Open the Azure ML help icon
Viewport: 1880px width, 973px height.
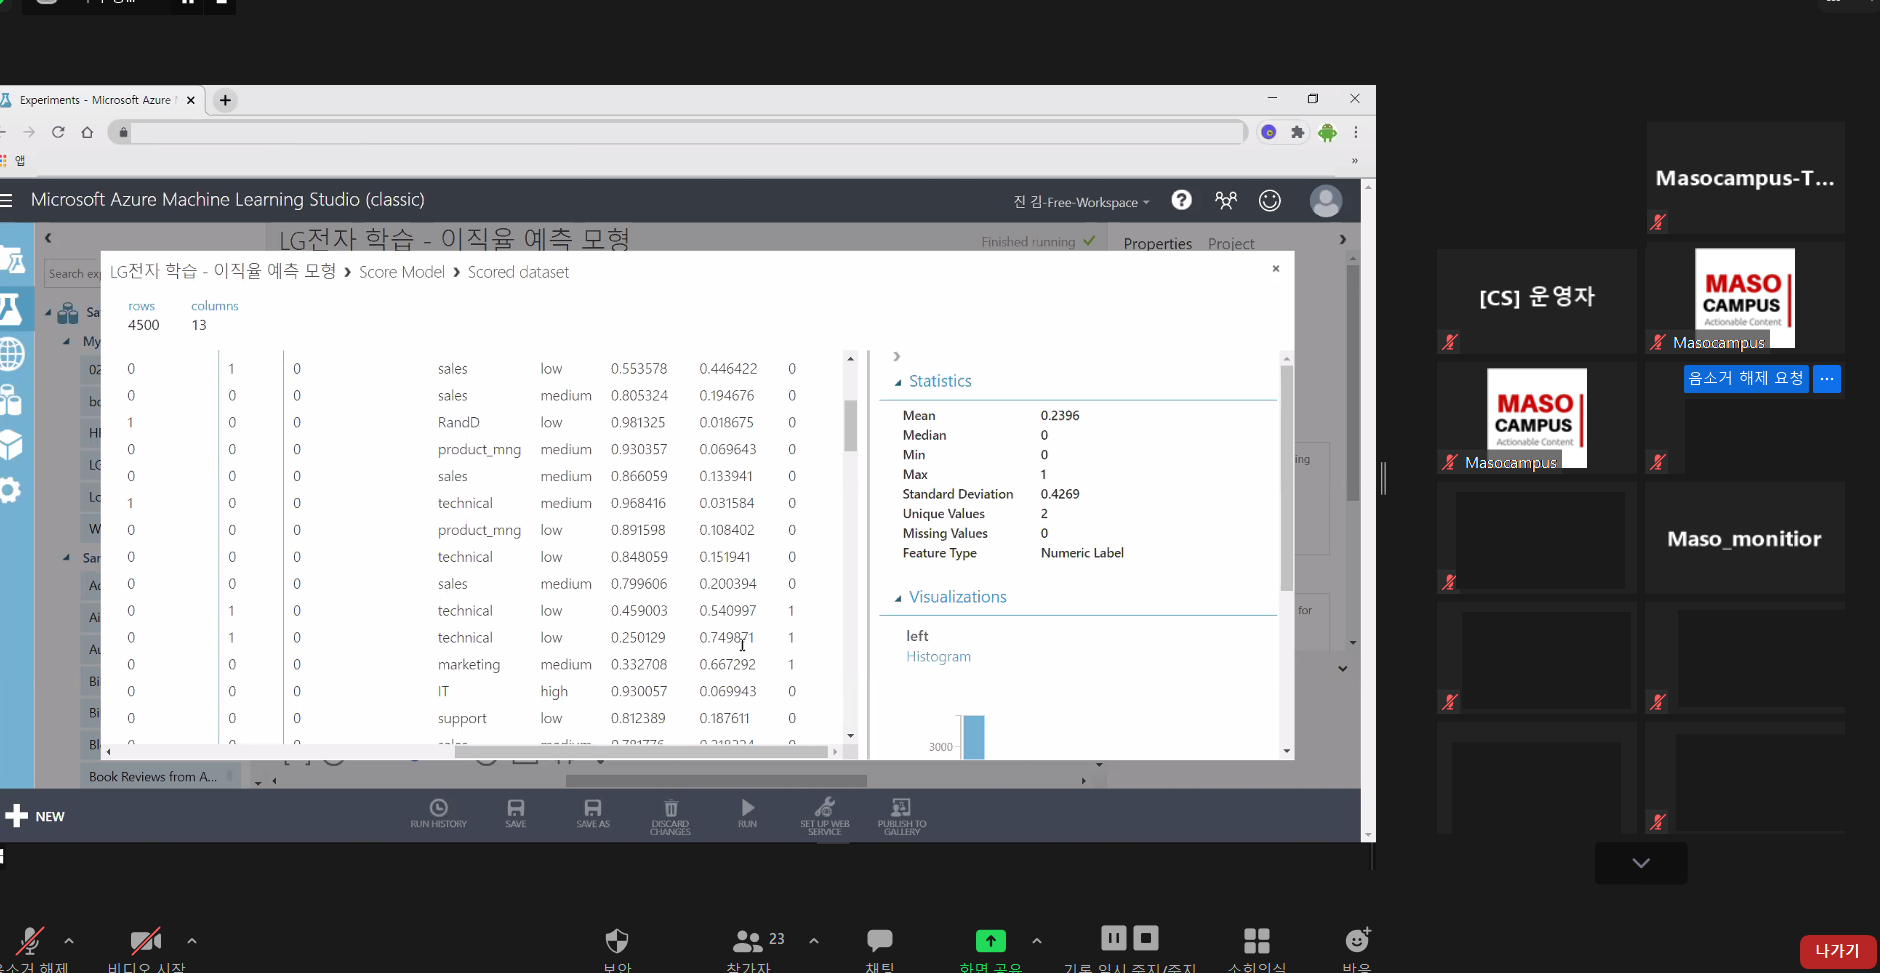point(1181,200)
